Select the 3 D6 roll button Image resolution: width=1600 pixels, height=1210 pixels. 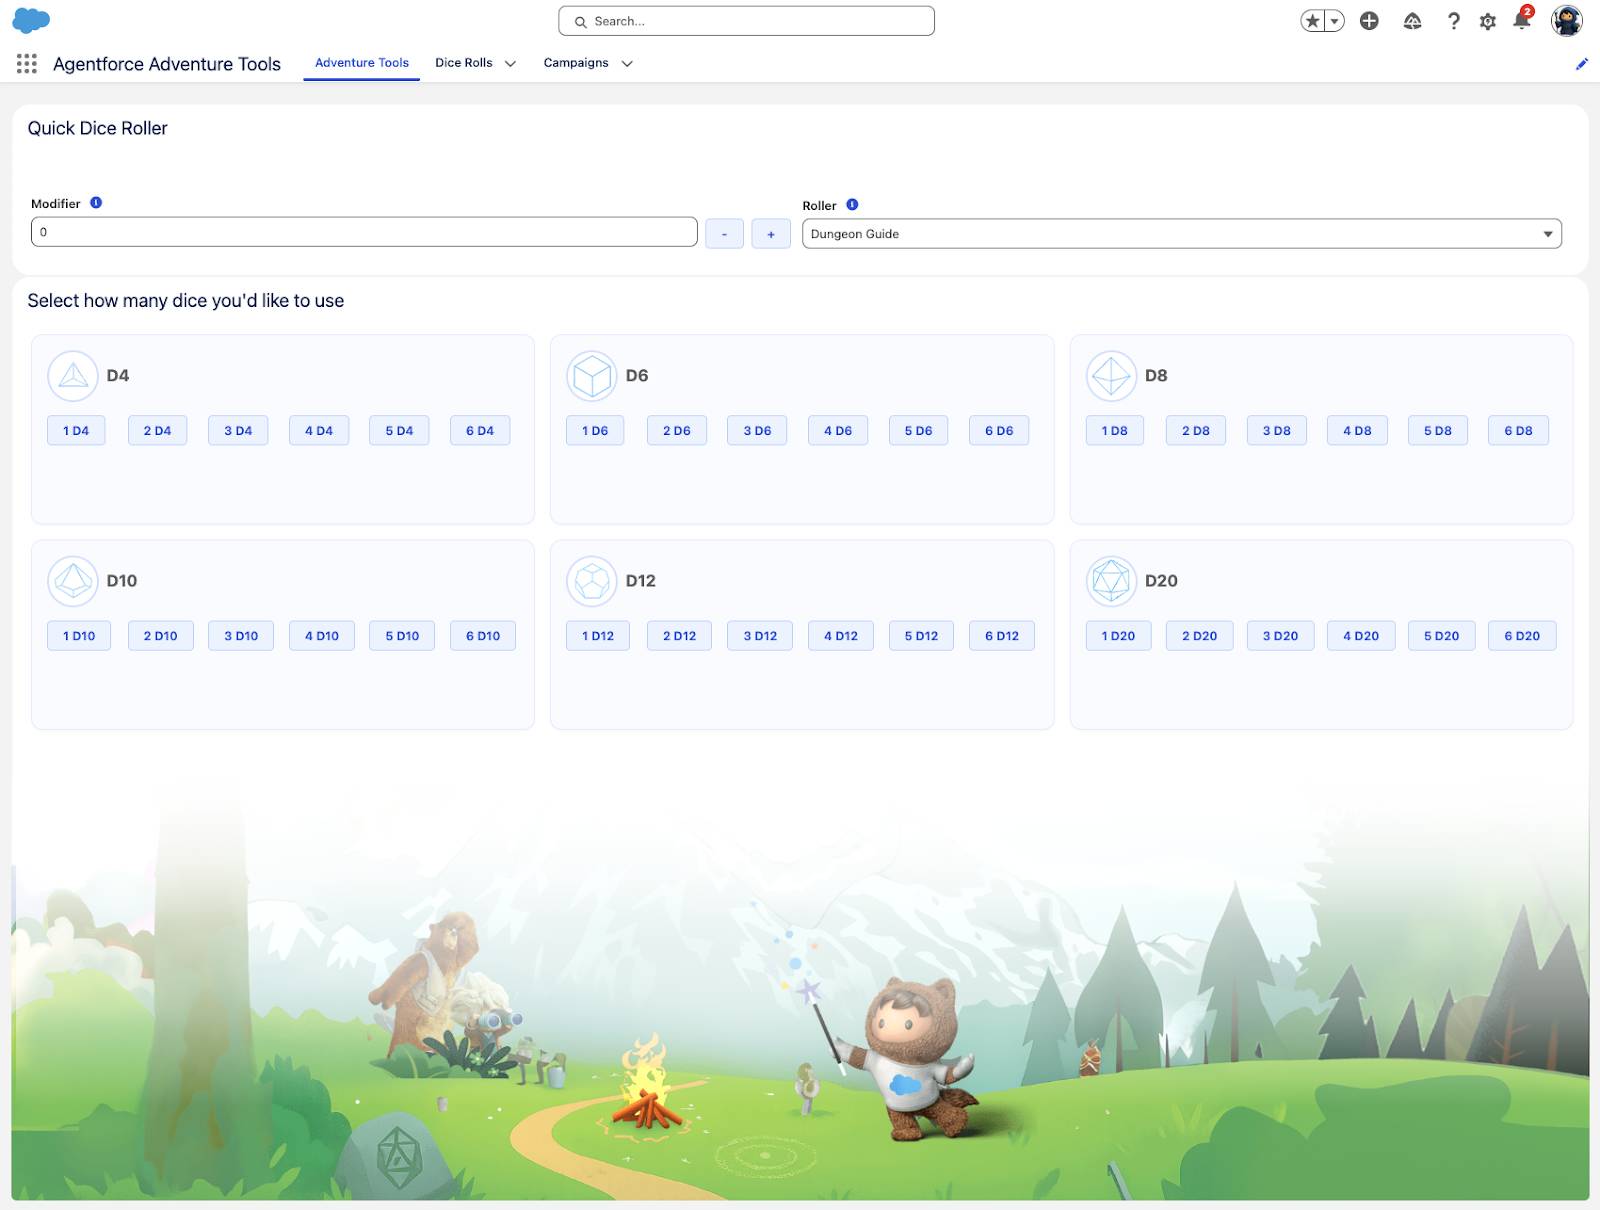point(757,430)
